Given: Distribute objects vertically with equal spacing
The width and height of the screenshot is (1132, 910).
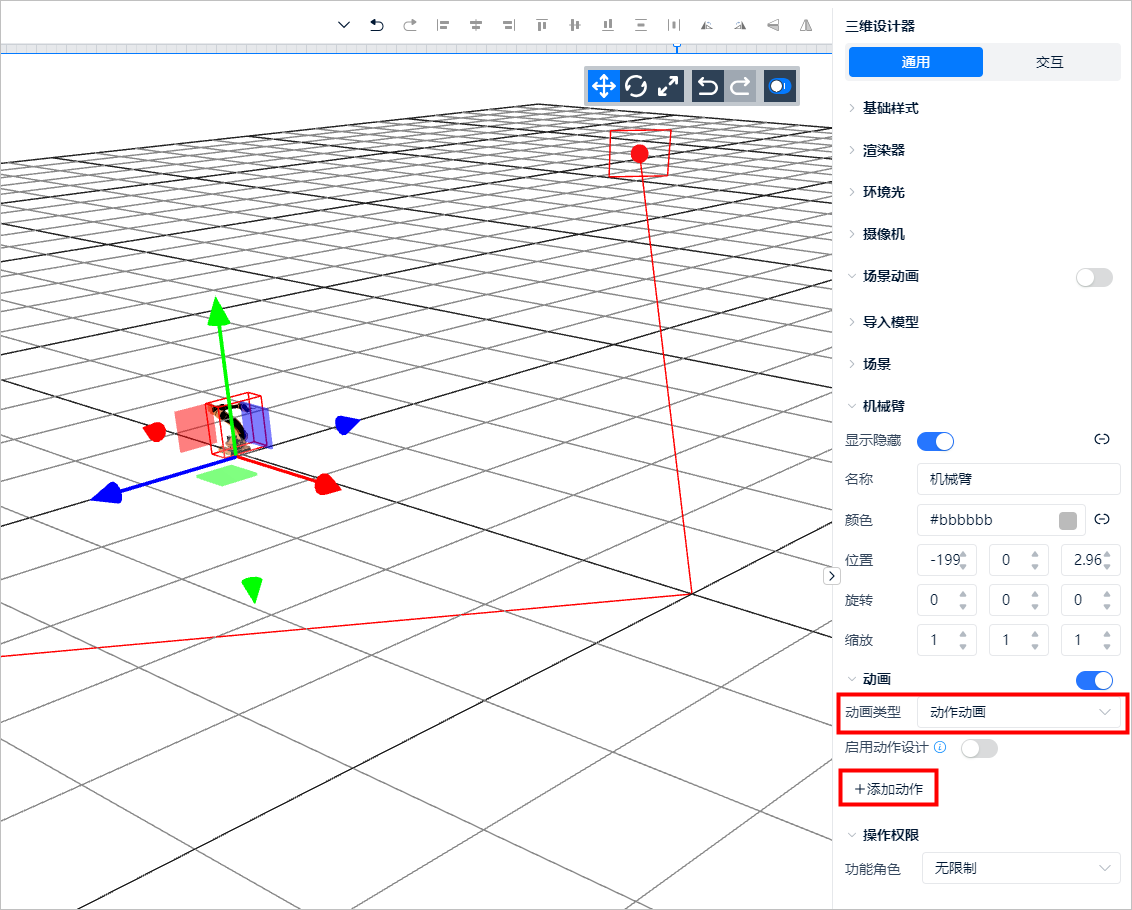Looking at the screenshot, I should pyautogui.click(x=641, y=25).
